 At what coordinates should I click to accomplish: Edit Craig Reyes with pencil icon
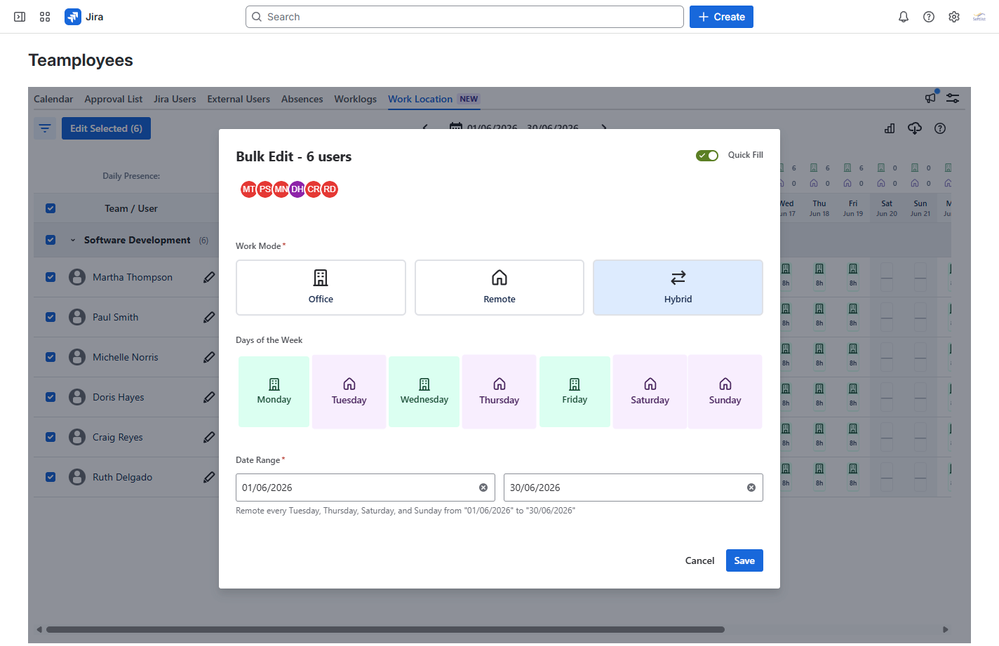[x=209, y=437]
